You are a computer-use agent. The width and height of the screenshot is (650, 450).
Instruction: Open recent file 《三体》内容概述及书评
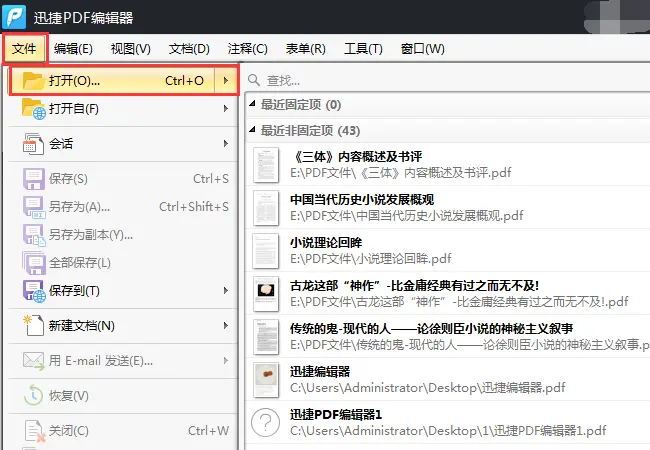[448, 165]
